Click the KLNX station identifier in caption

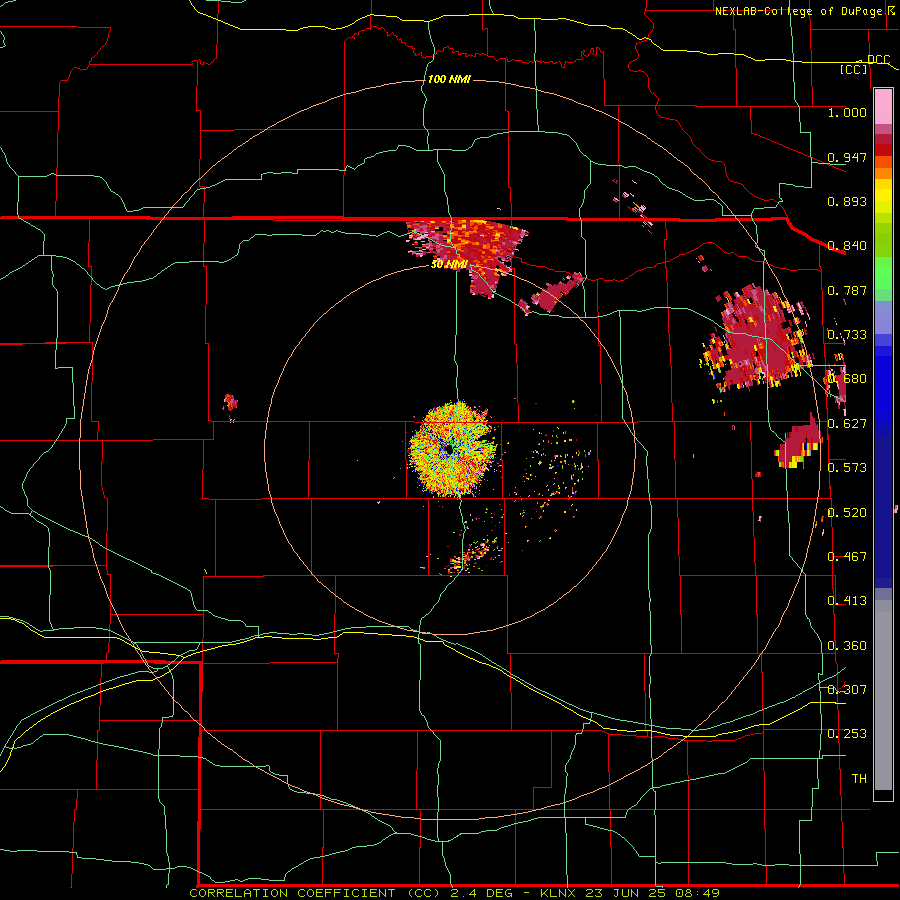tap(559, 893)
